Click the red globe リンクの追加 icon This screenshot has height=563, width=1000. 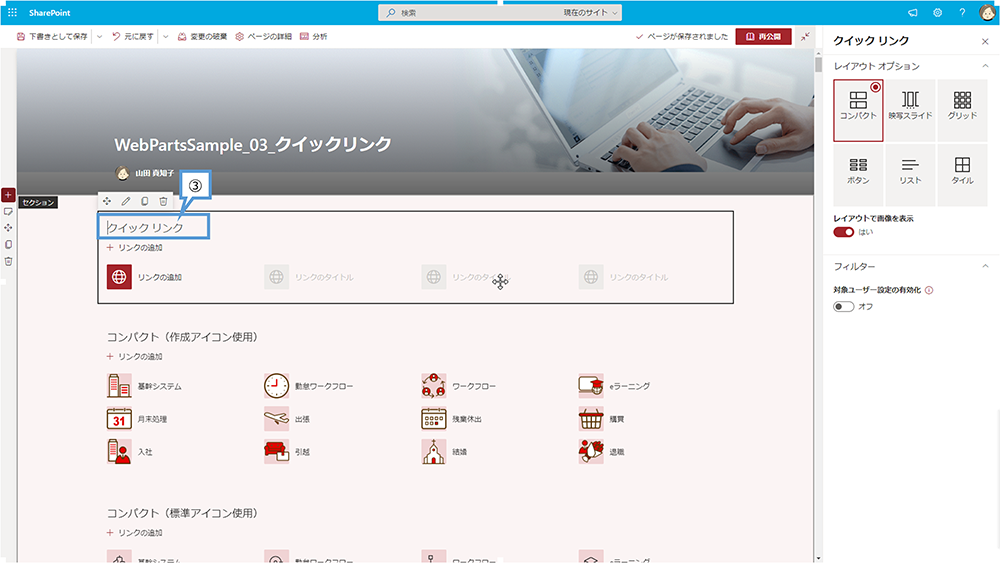[x=119, y=277]
